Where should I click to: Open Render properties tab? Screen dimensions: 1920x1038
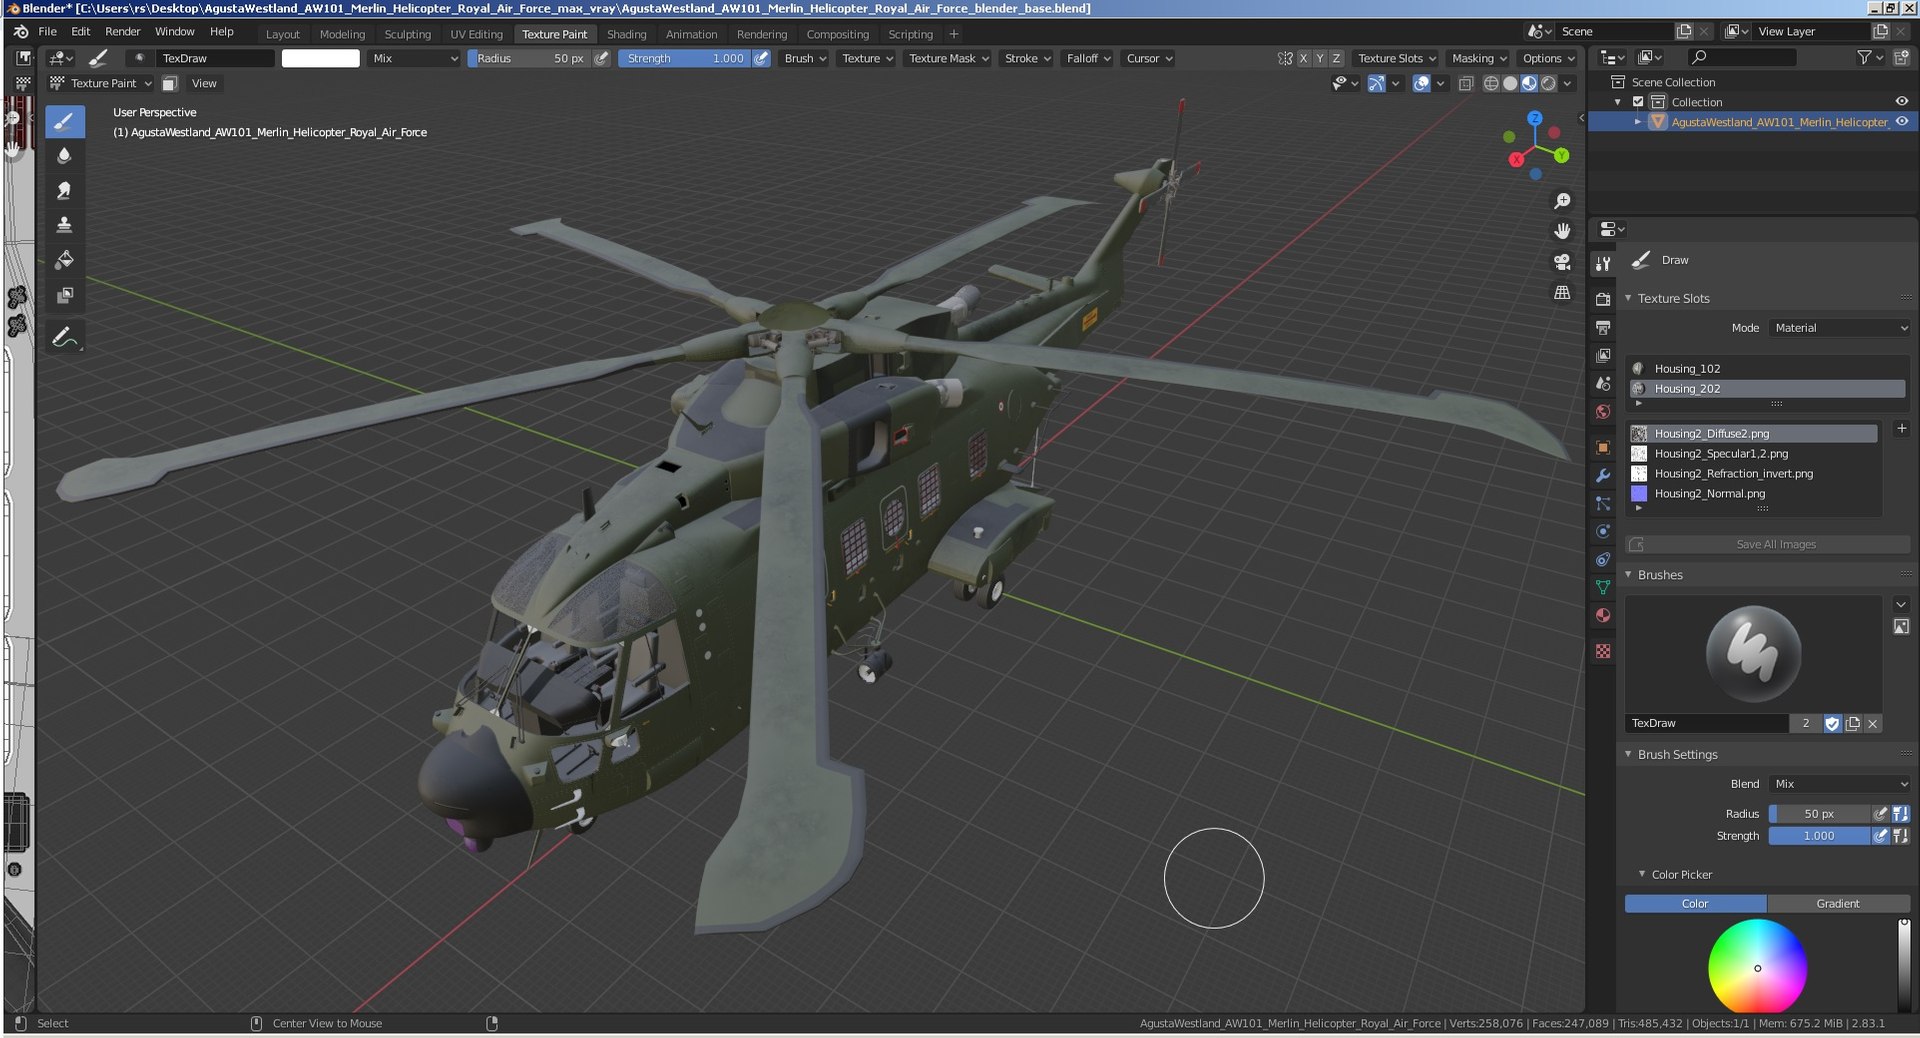click(x=1603, y=299)
